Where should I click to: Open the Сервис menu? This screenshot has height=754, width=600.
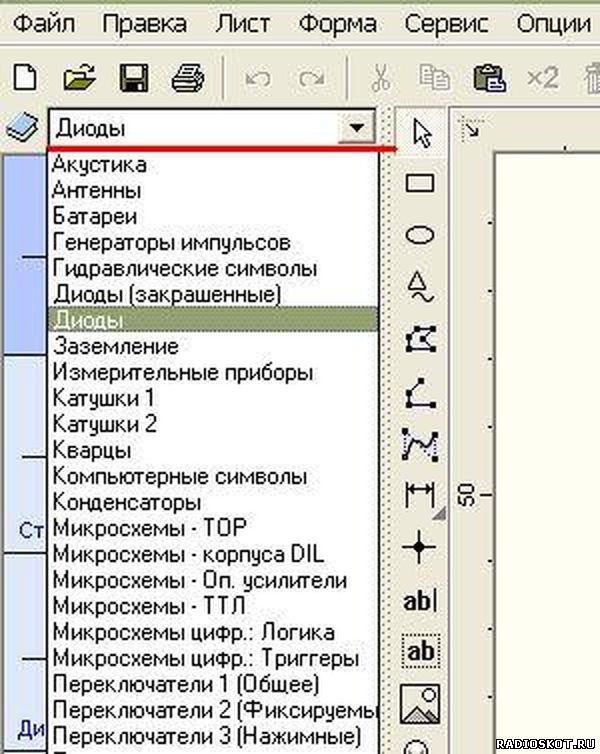[446, 24]
